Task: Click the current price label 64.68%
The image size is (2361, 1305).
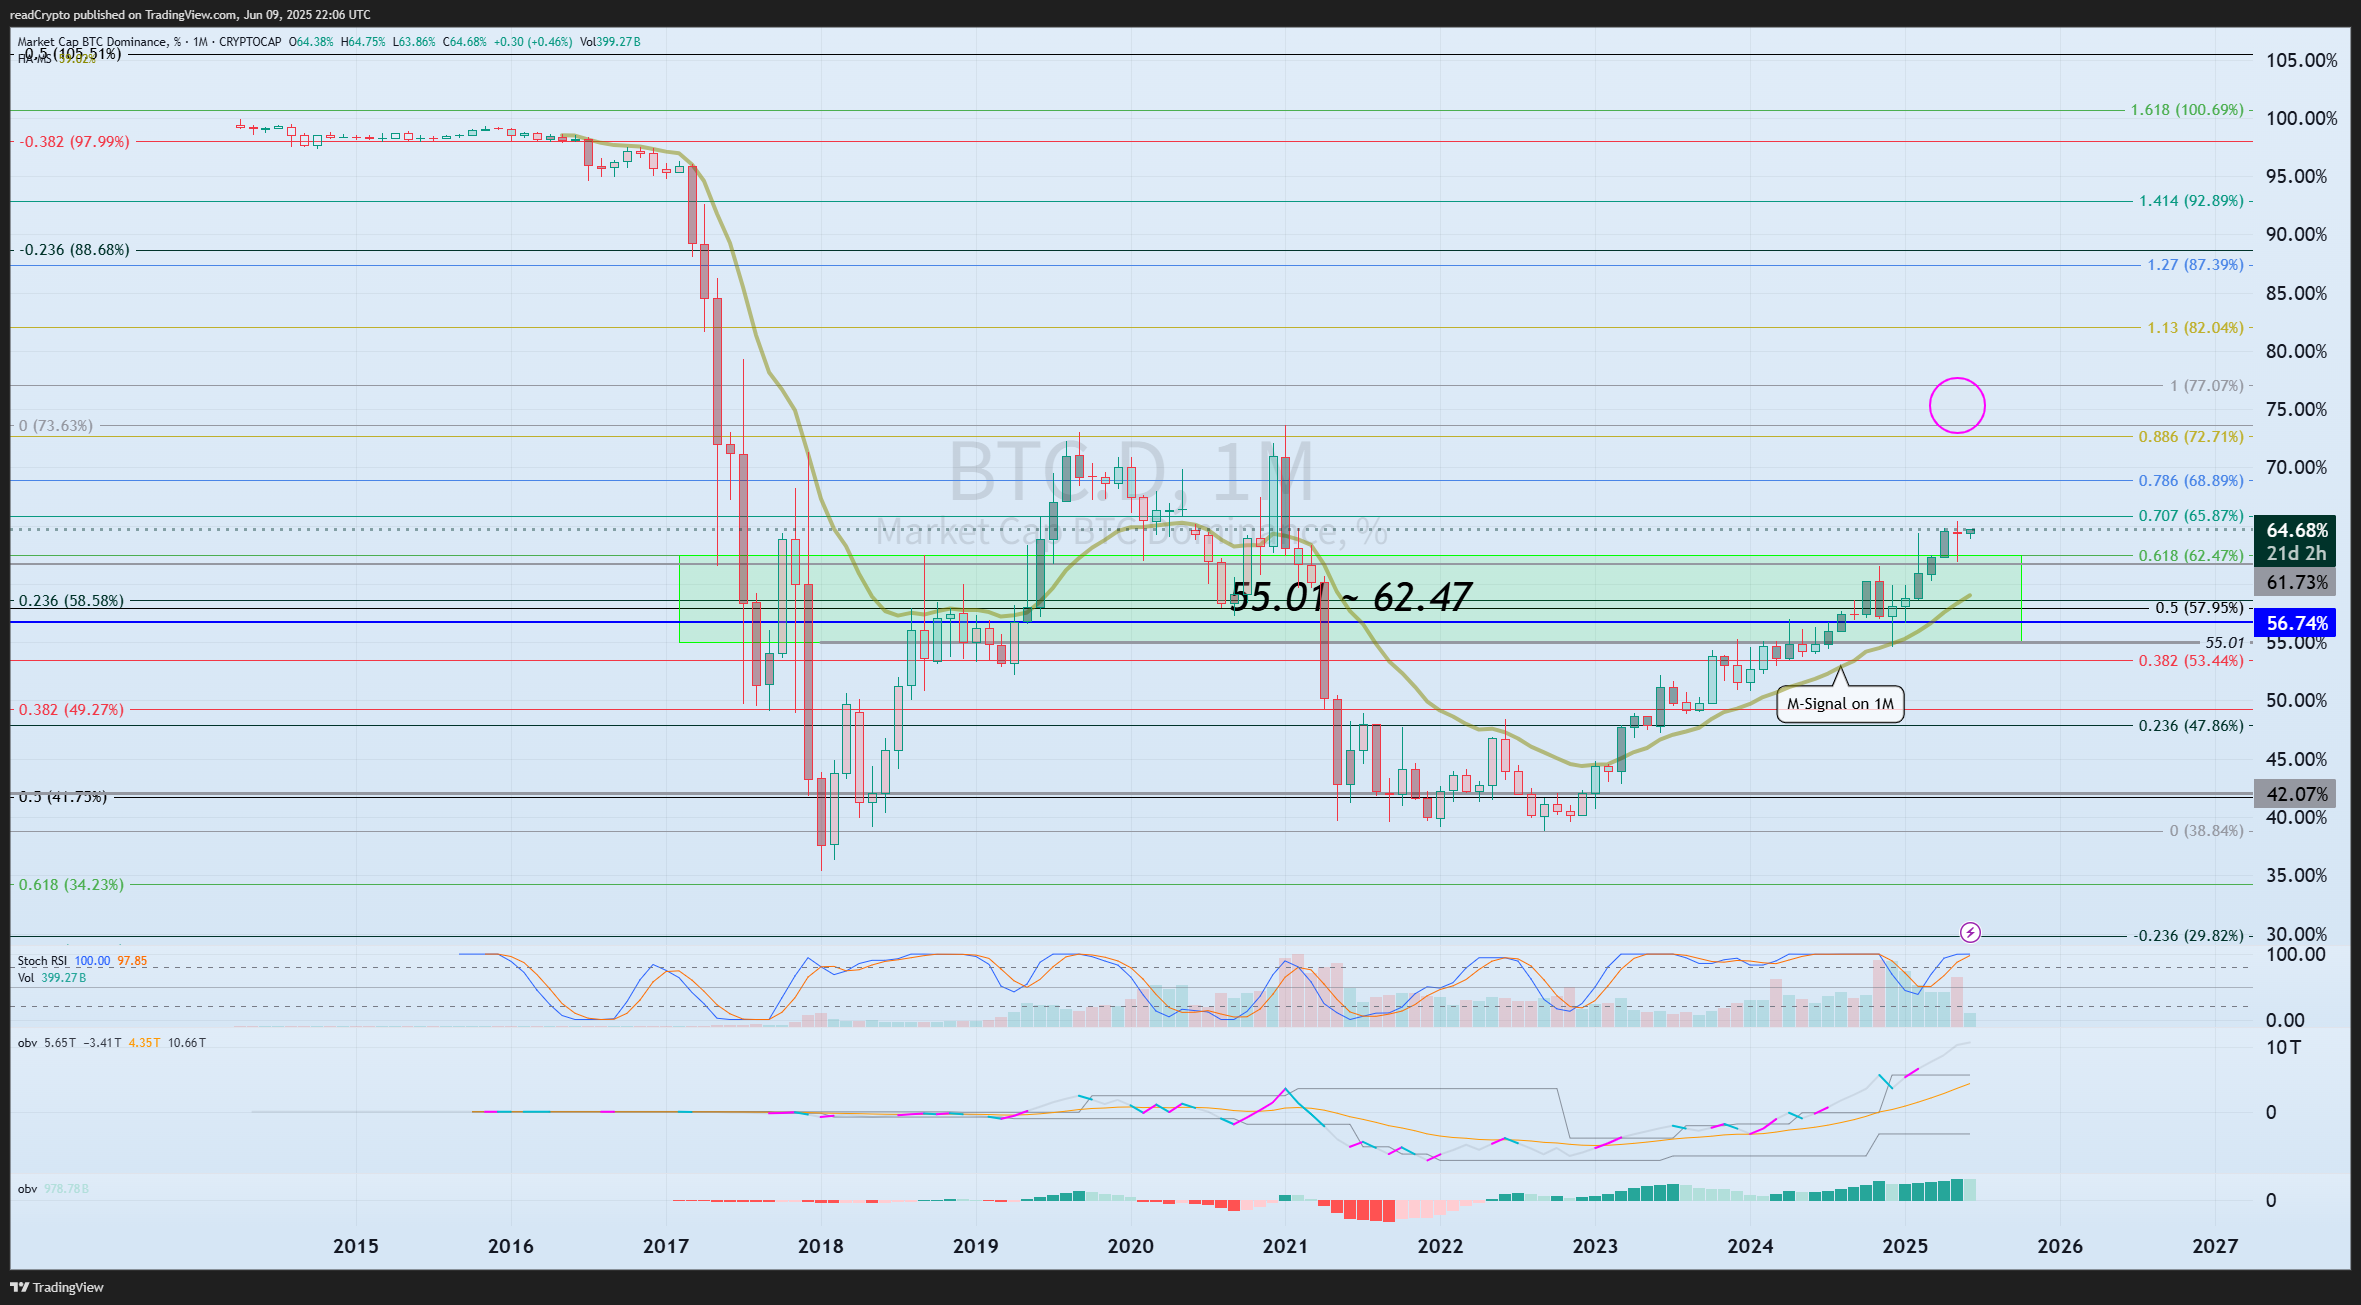Action: (2297, 530)
